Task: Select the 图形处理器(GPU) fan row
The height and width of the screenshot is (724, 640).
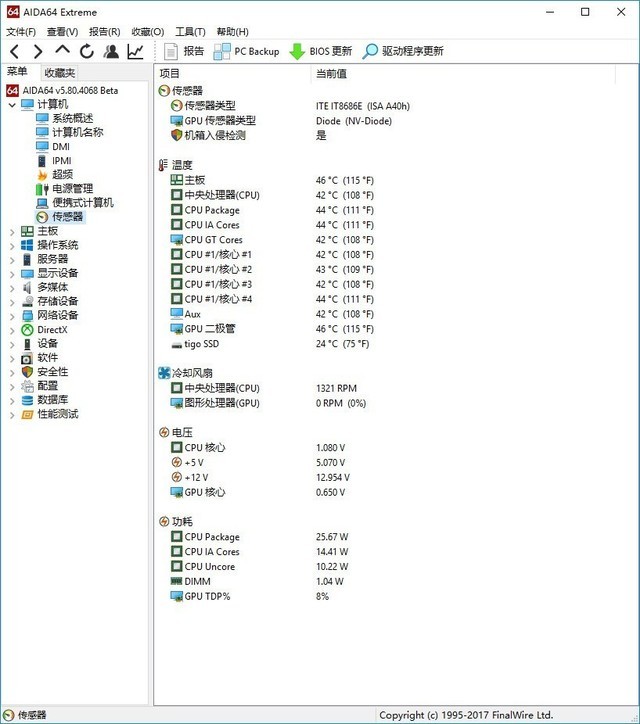Action: pos(268,404)
